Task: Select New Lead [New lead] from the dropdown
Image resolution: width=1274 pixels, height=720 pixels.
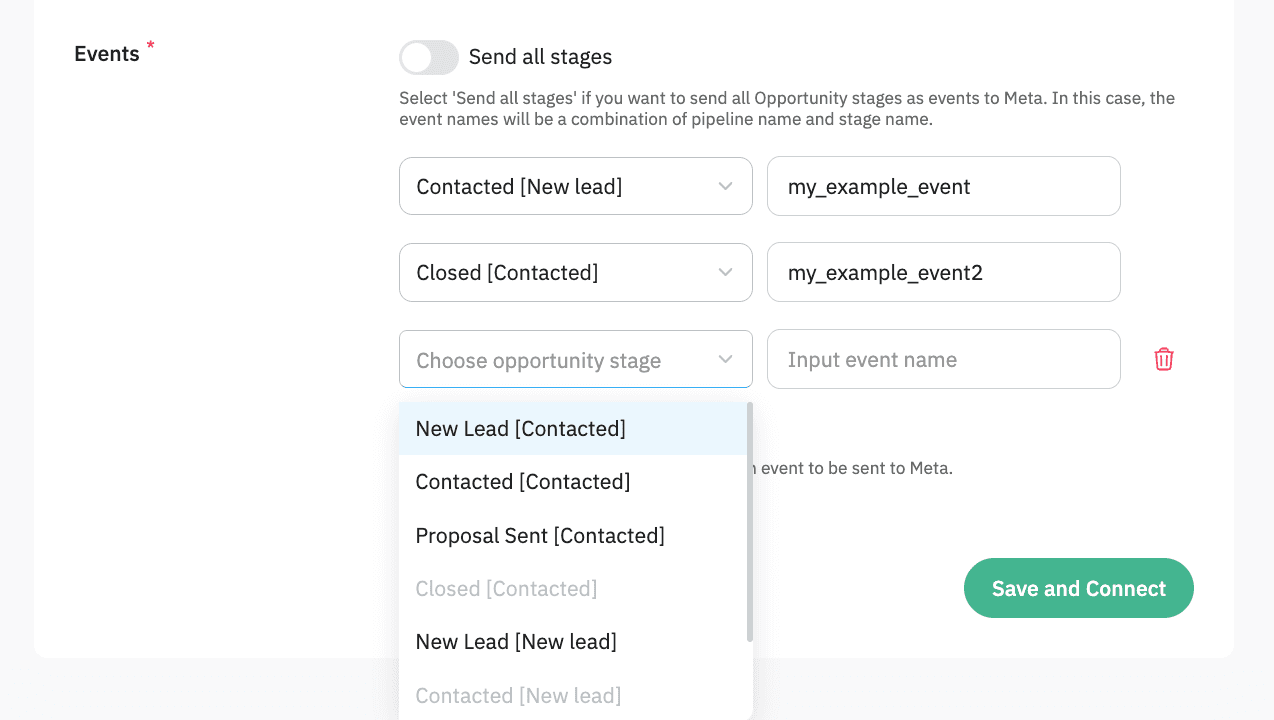Action: [x=516, y=641]
